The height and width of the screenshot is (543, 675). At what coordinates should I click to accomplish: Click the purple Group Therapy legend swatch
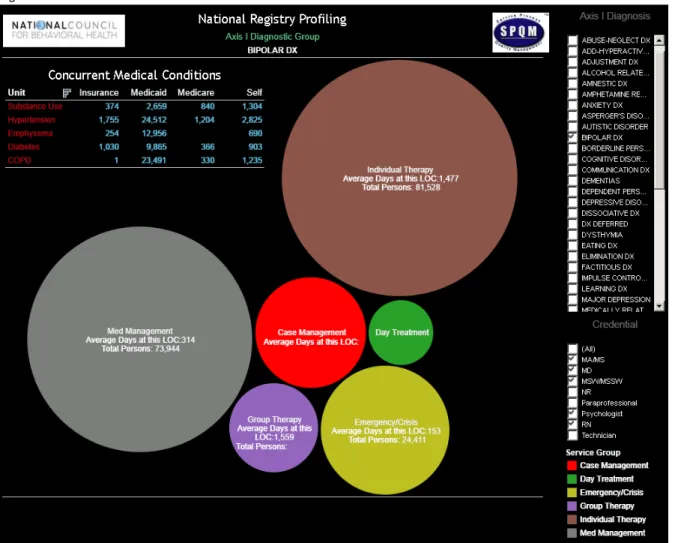(x=572, y=506)
